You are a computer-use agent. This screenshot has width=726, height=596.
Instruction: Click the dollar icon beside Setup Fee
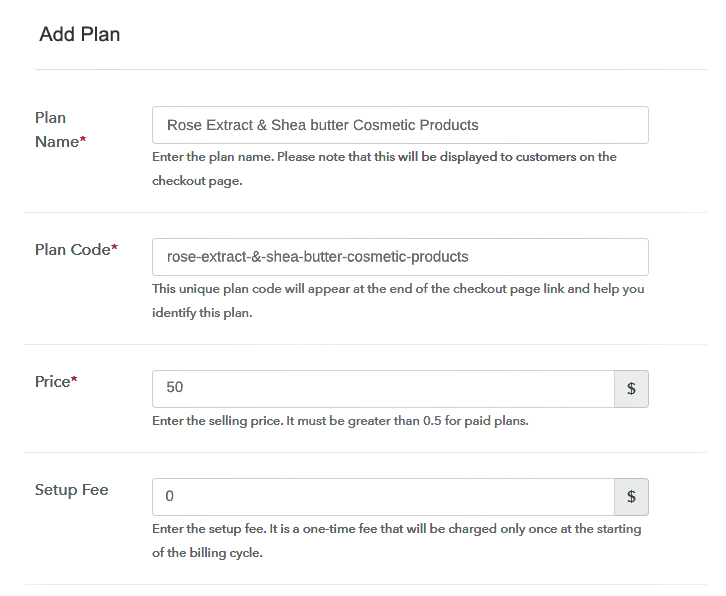tap(631, 497)
